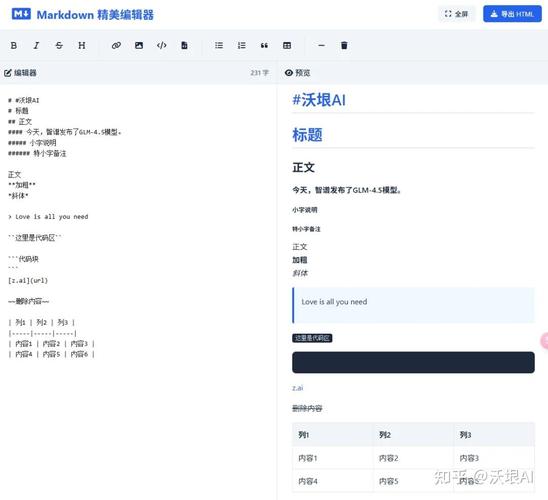Insert an ordered numbered list
Screen dimensions: 548x500
coord(241,45)
